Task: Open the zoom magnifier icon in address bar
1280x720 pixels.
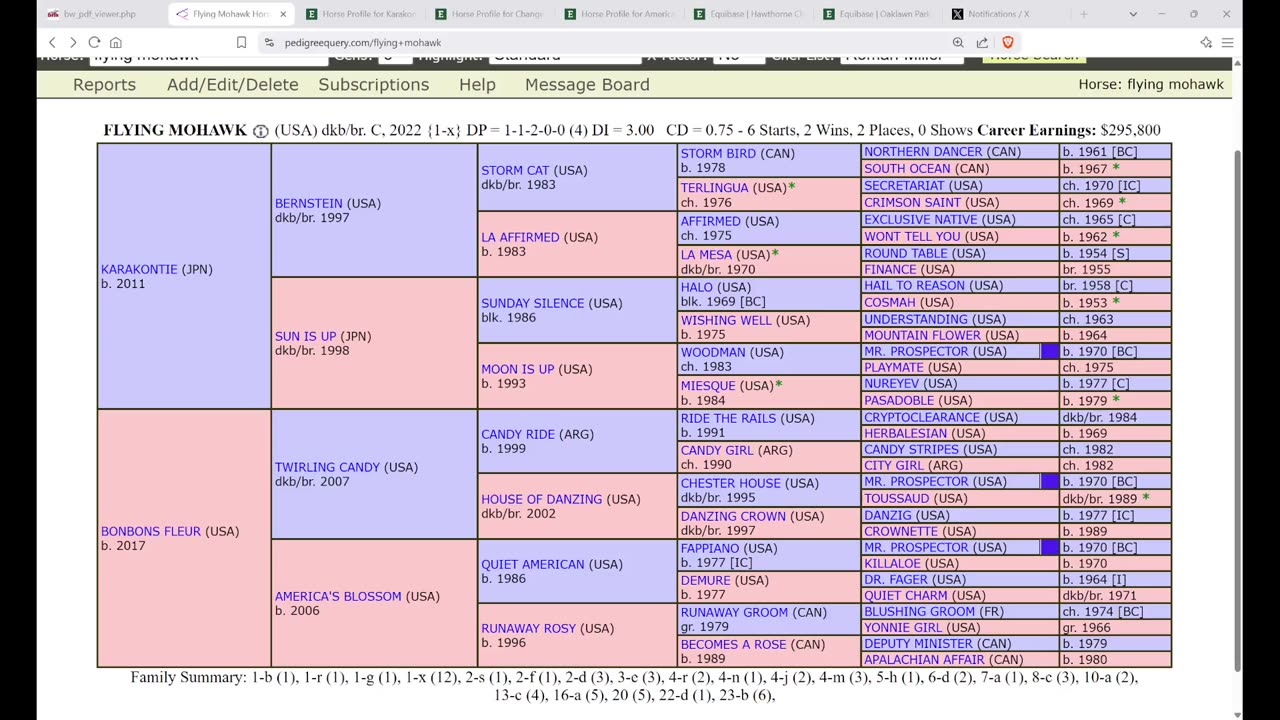Action: pos(958,42)
